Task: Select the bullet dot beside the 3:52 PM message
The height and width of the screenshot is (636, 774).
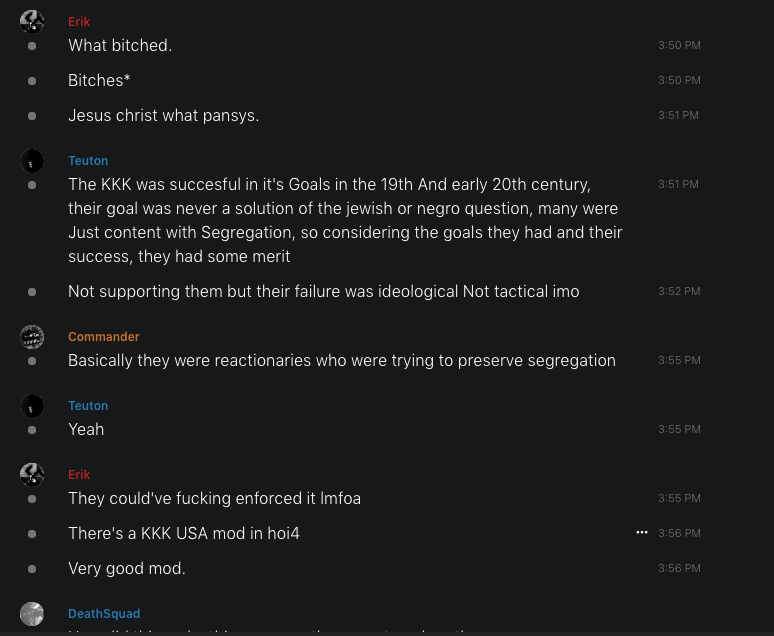Action: coord(32,292)
